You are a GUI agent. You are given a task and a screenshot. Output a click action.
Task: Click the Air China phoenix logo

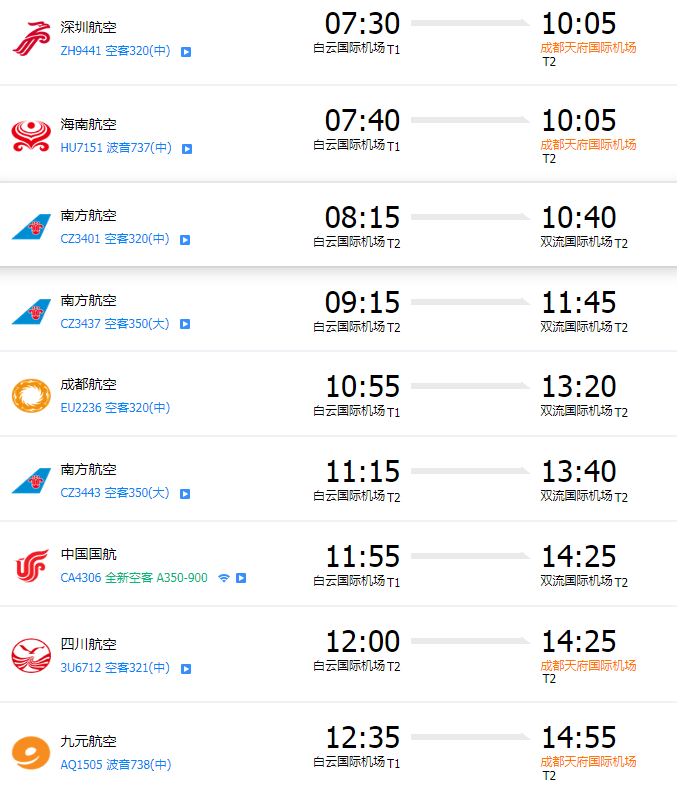click(x=31, y=565)
